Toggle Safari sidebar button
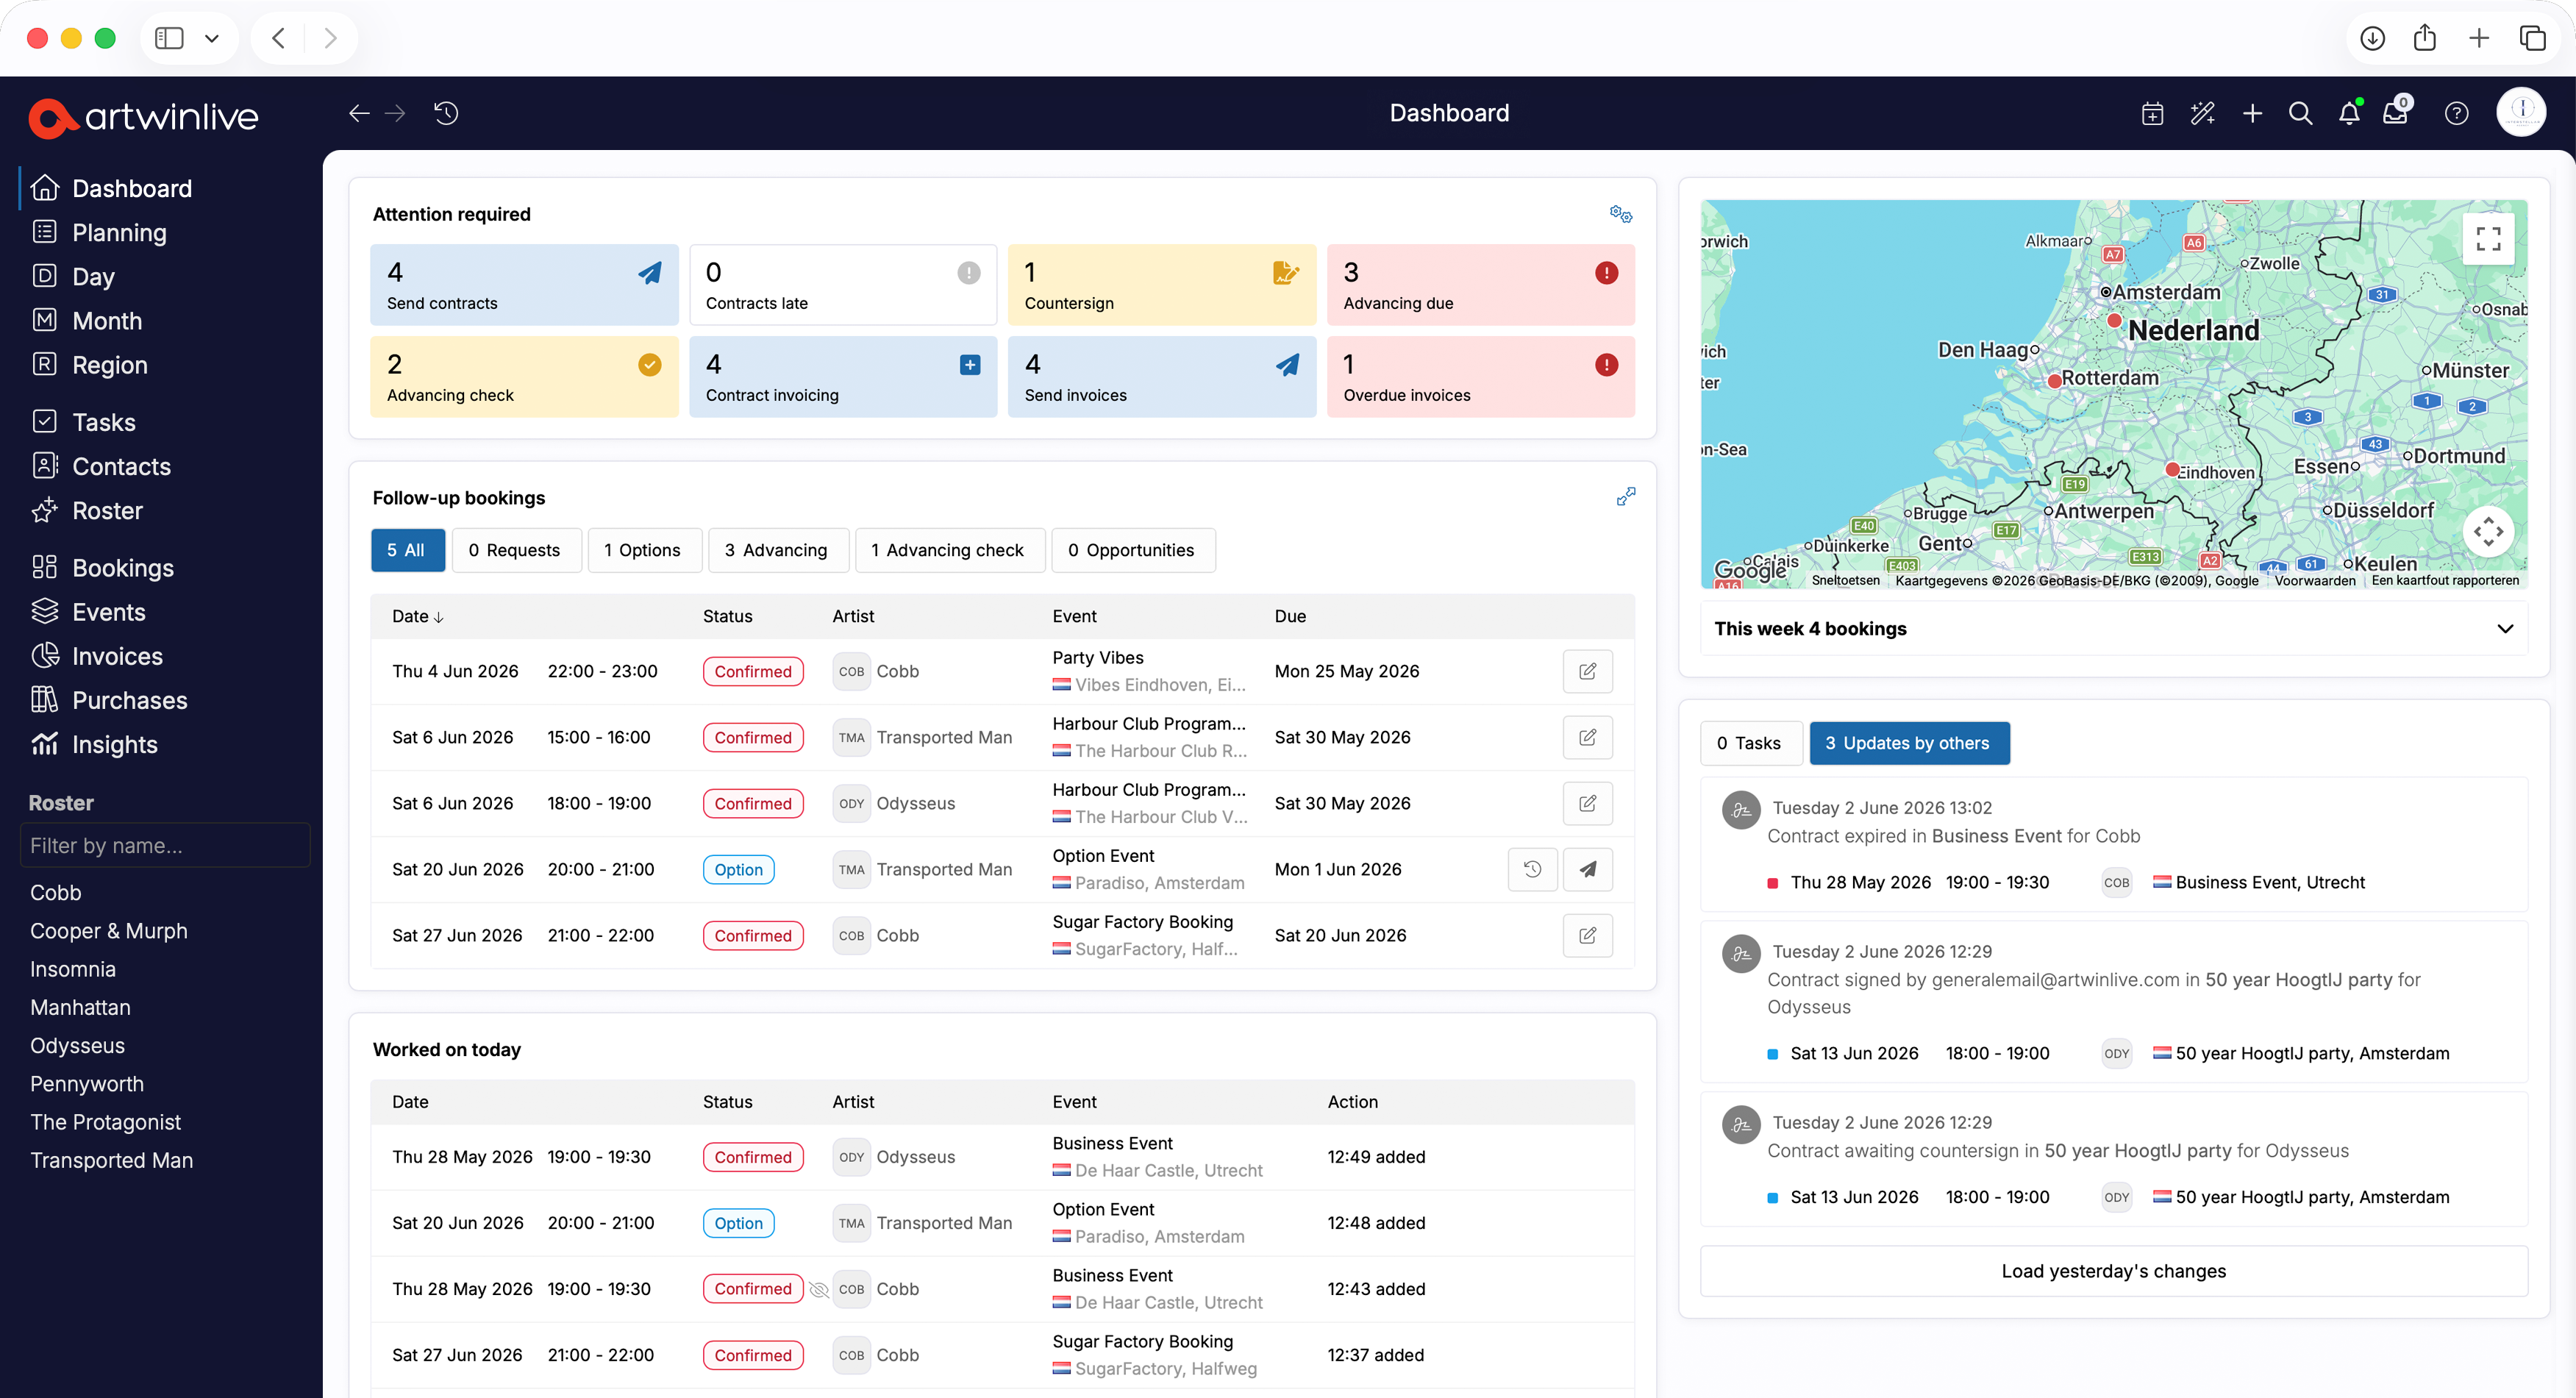 tap(169, 38)
